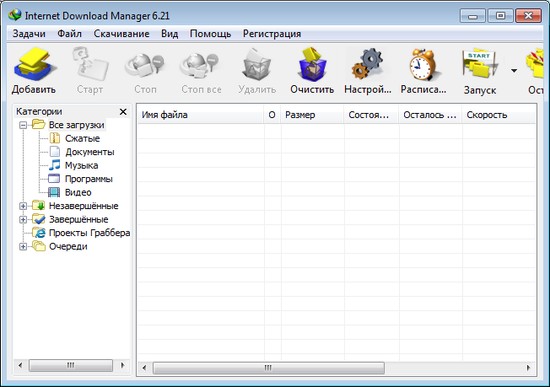The height and width of the screenshot is (387, 550).
Task: Click the Очереди folders icon
Action: tap(39, 246)
